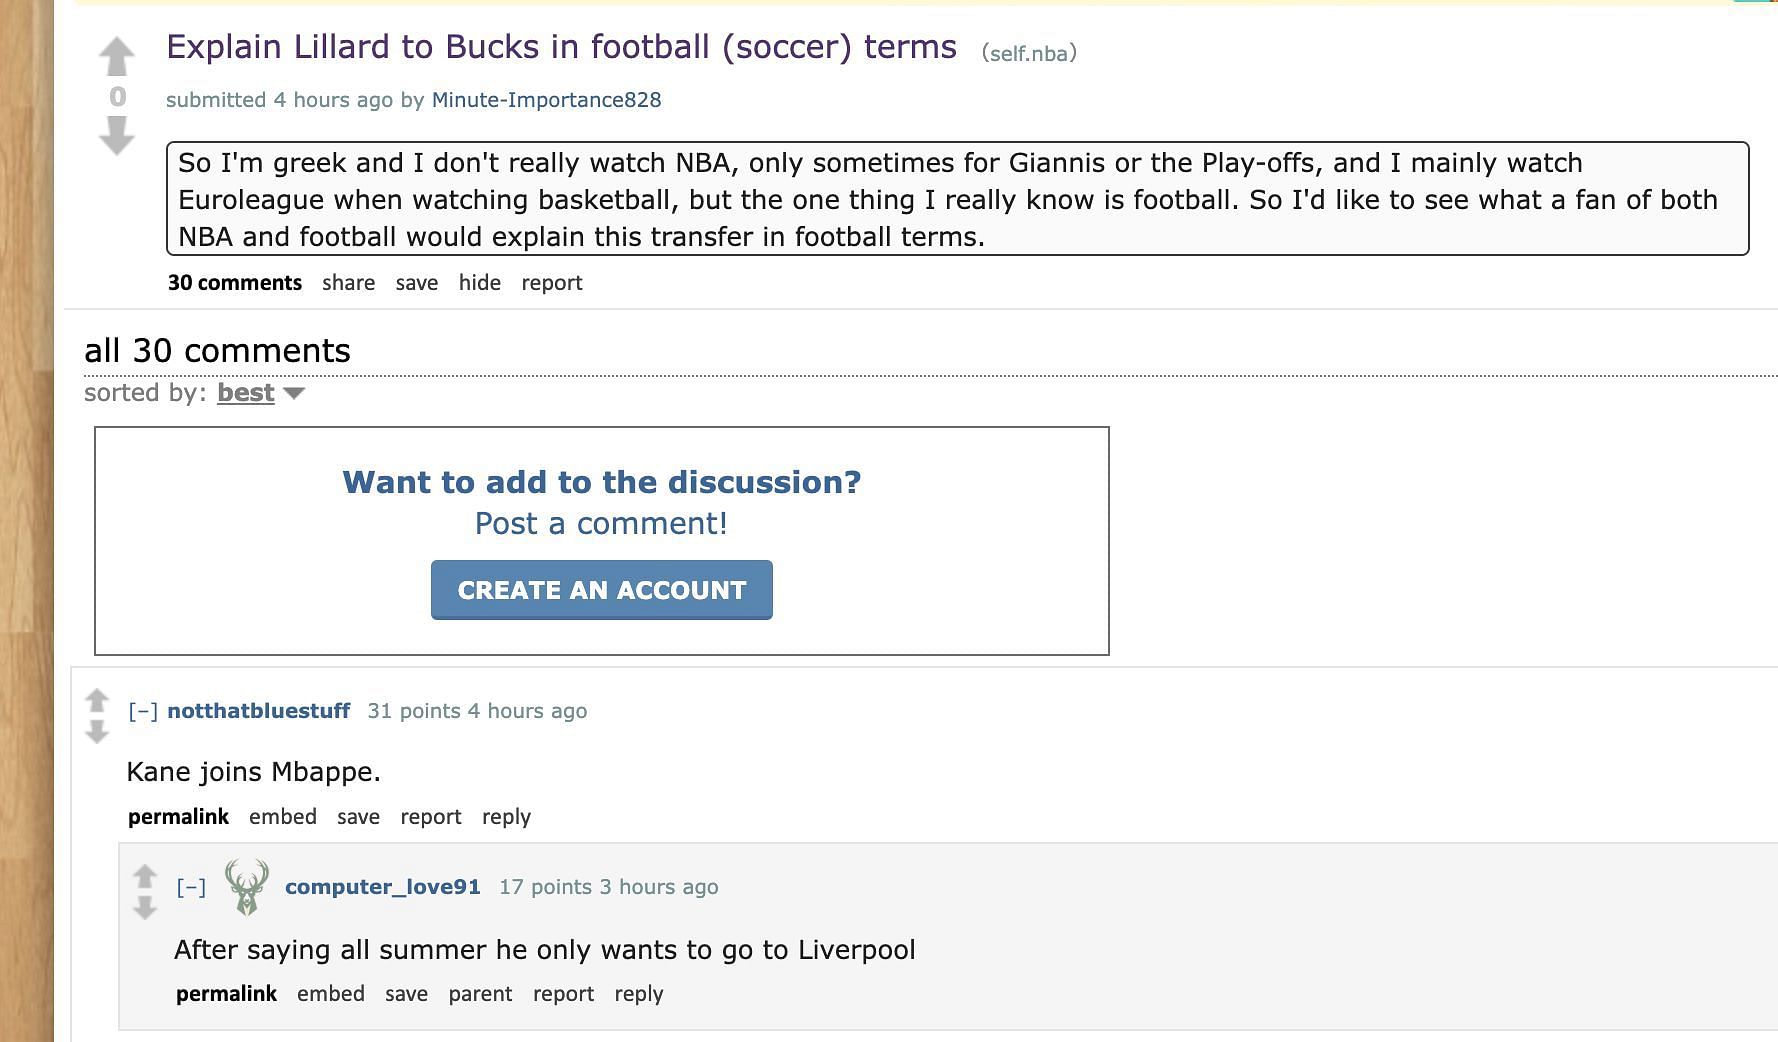
Task: Click the 30 comments link
Action: 235,283
